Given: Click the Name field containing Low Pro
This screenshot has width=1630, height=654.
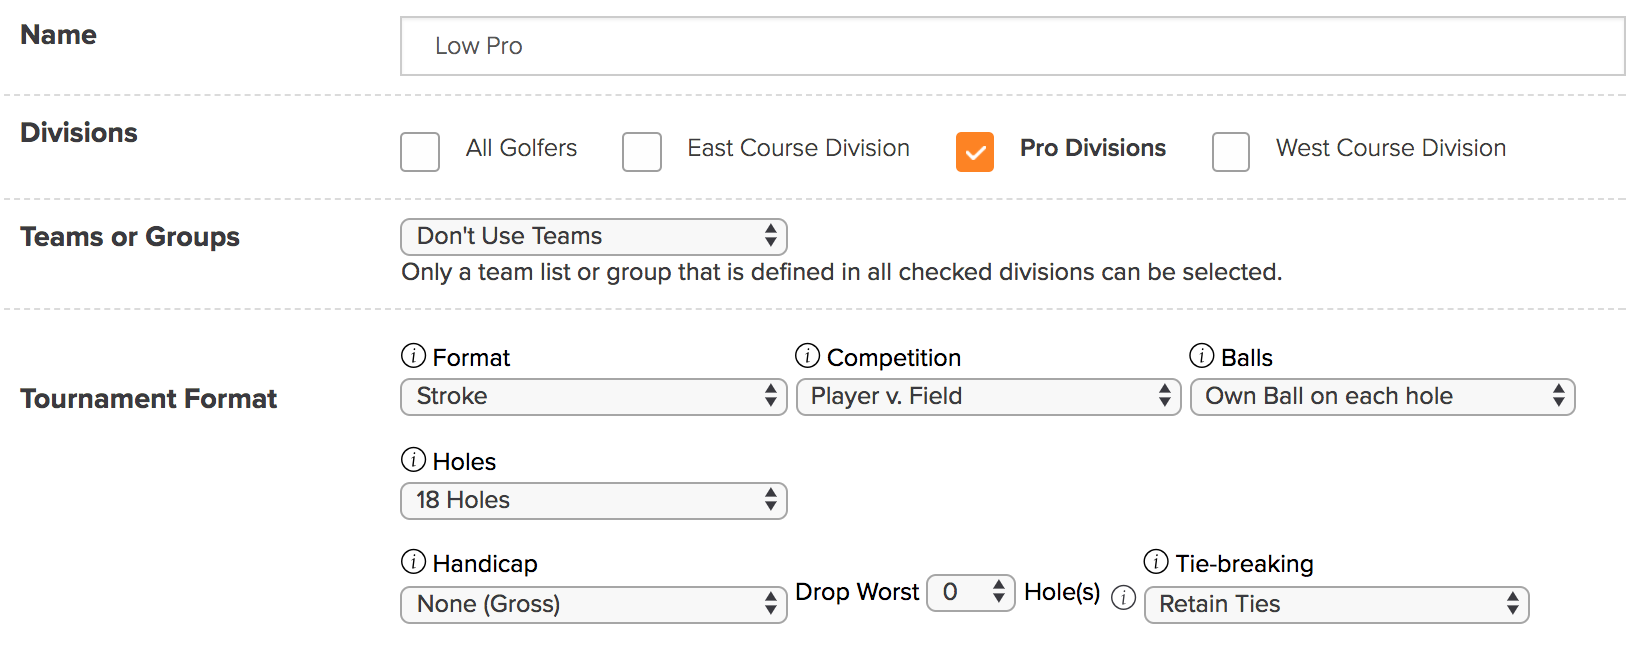Looking at the screenshot, I should (x=1013, y=46).
